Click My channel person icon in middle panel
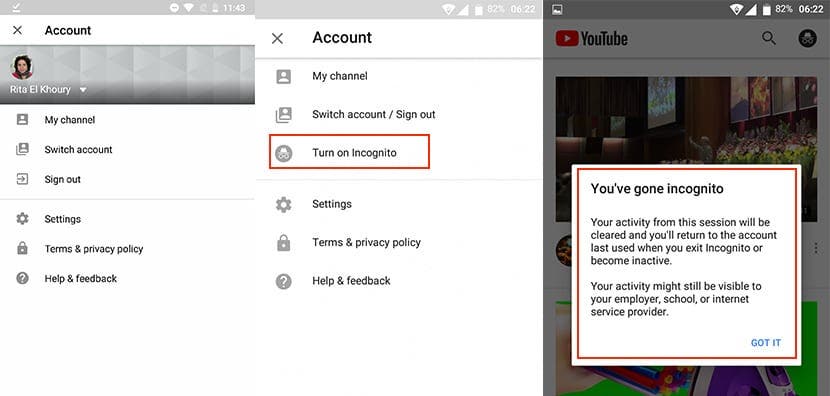Image resolution: width=830 pixels, height=396 pixels. (x=284, y=76)
